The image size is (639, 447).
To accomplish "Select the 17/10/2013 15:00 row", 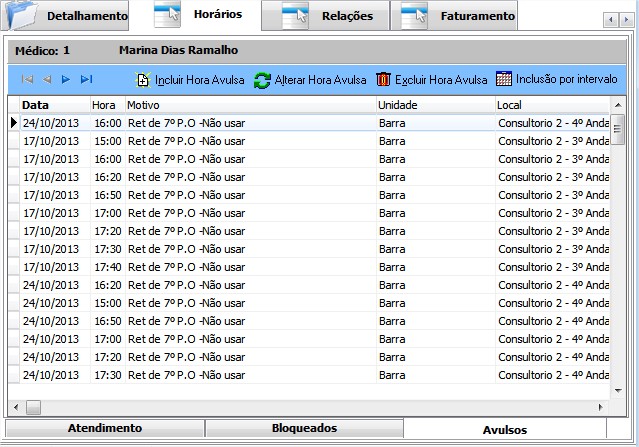I will pos(200,141).
